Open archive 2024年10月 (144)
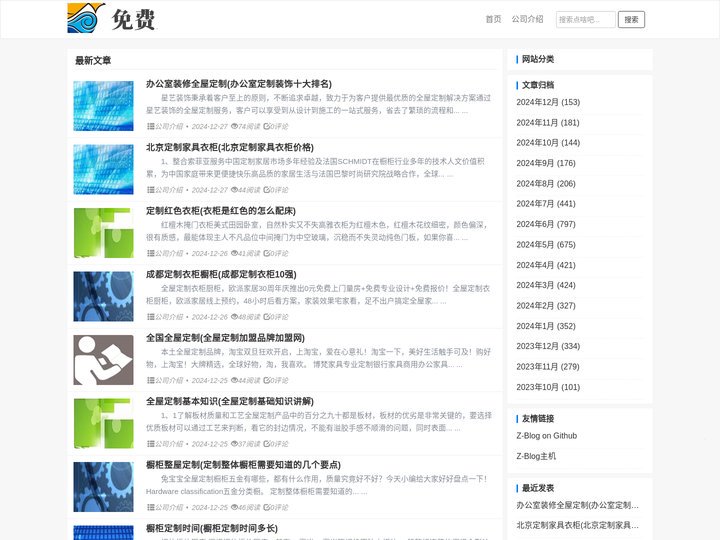This screenshot has width=720, height=540. [x=548, y=143]
